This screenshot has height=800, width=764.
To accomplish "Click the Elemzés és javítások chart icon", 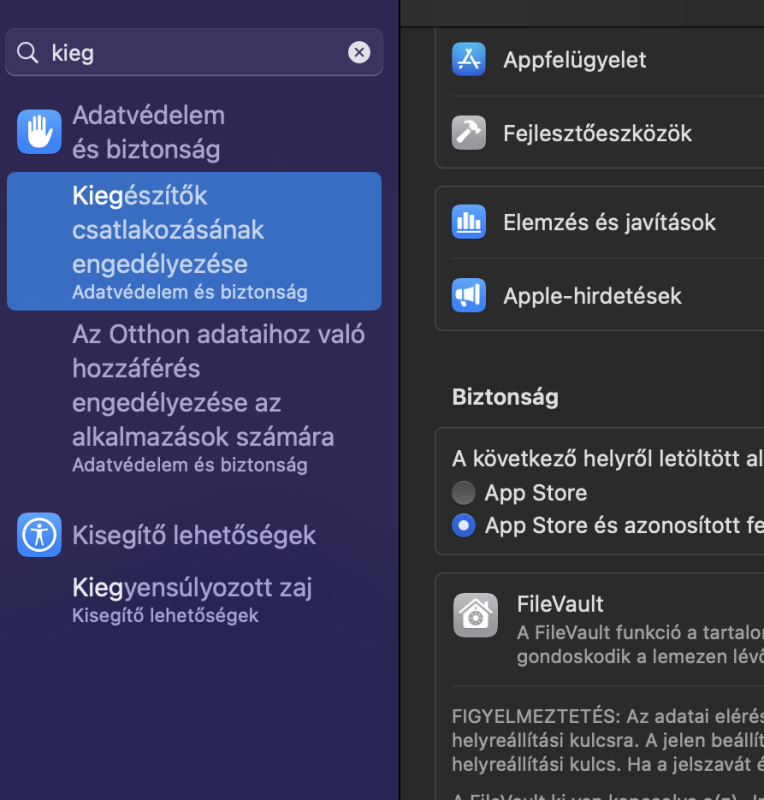I will (x=468, y=222).
